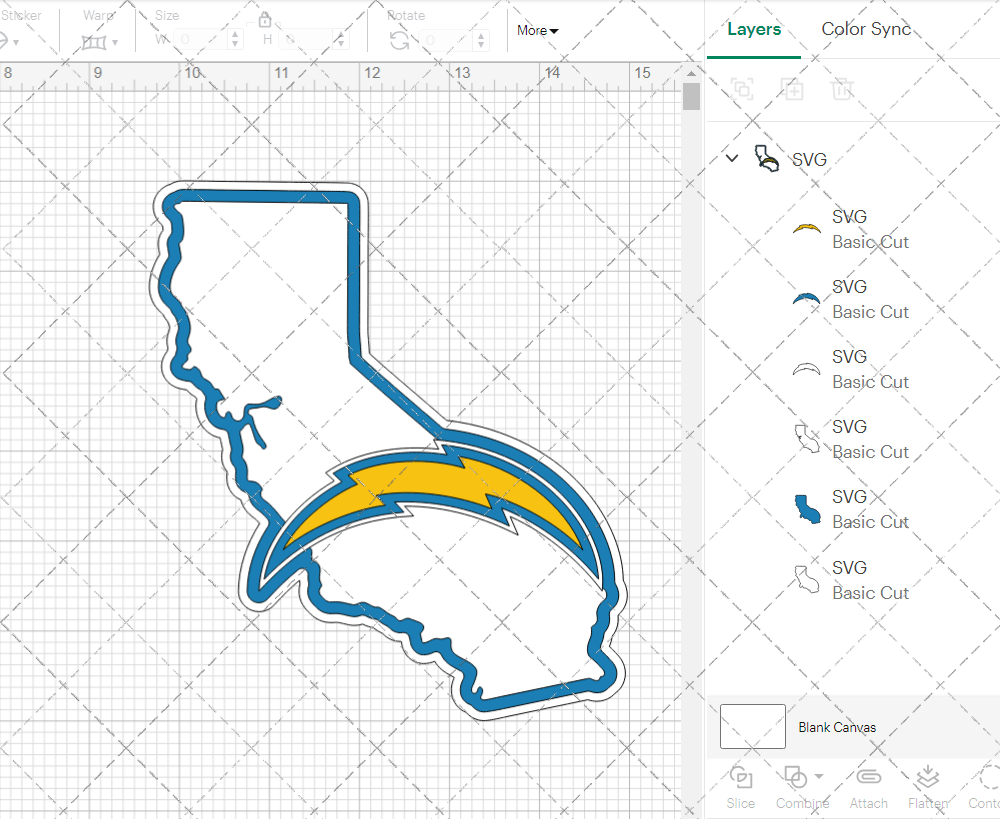Collapse the SVG group chevron

coord(732,158)
